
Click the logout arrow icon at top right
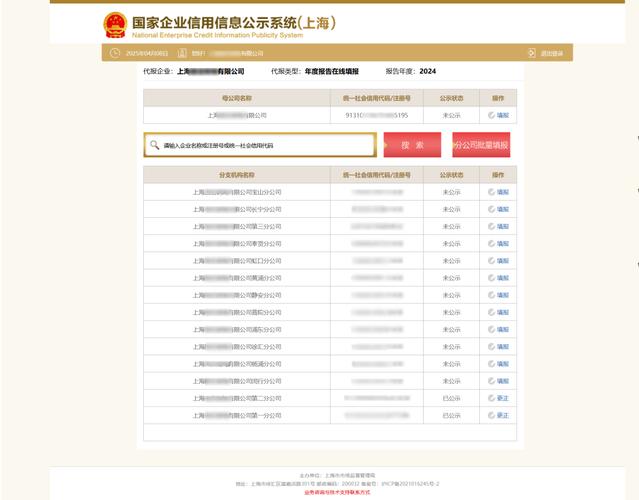pyautogui.click(x=532, y=53)
